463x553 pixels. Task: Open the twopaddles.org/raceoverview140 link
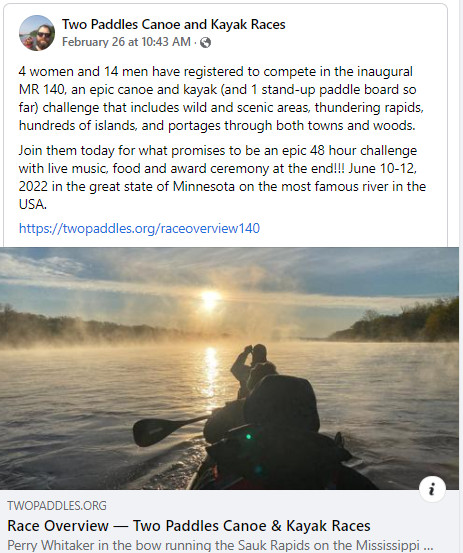[139, 229]
